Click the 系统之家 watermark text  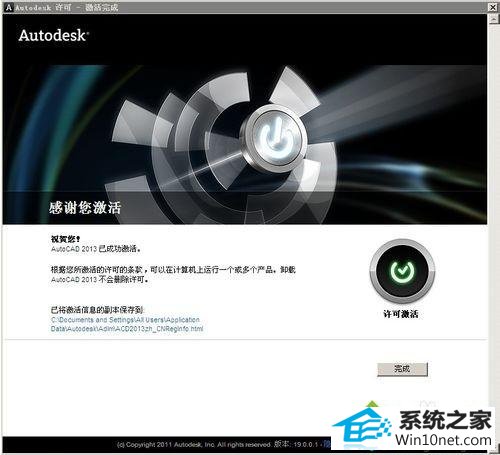pos(445,420)
